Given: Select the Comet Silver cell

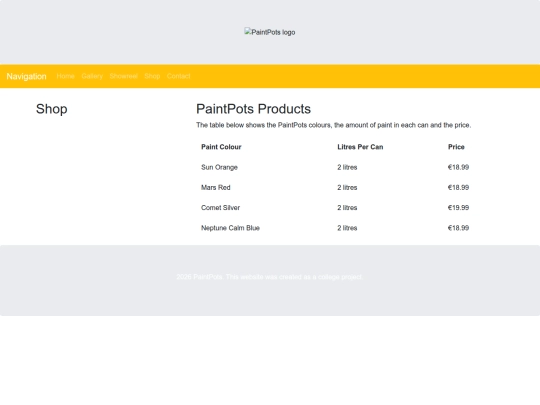Looking at the screenshot, I should [x=220, y=208].
